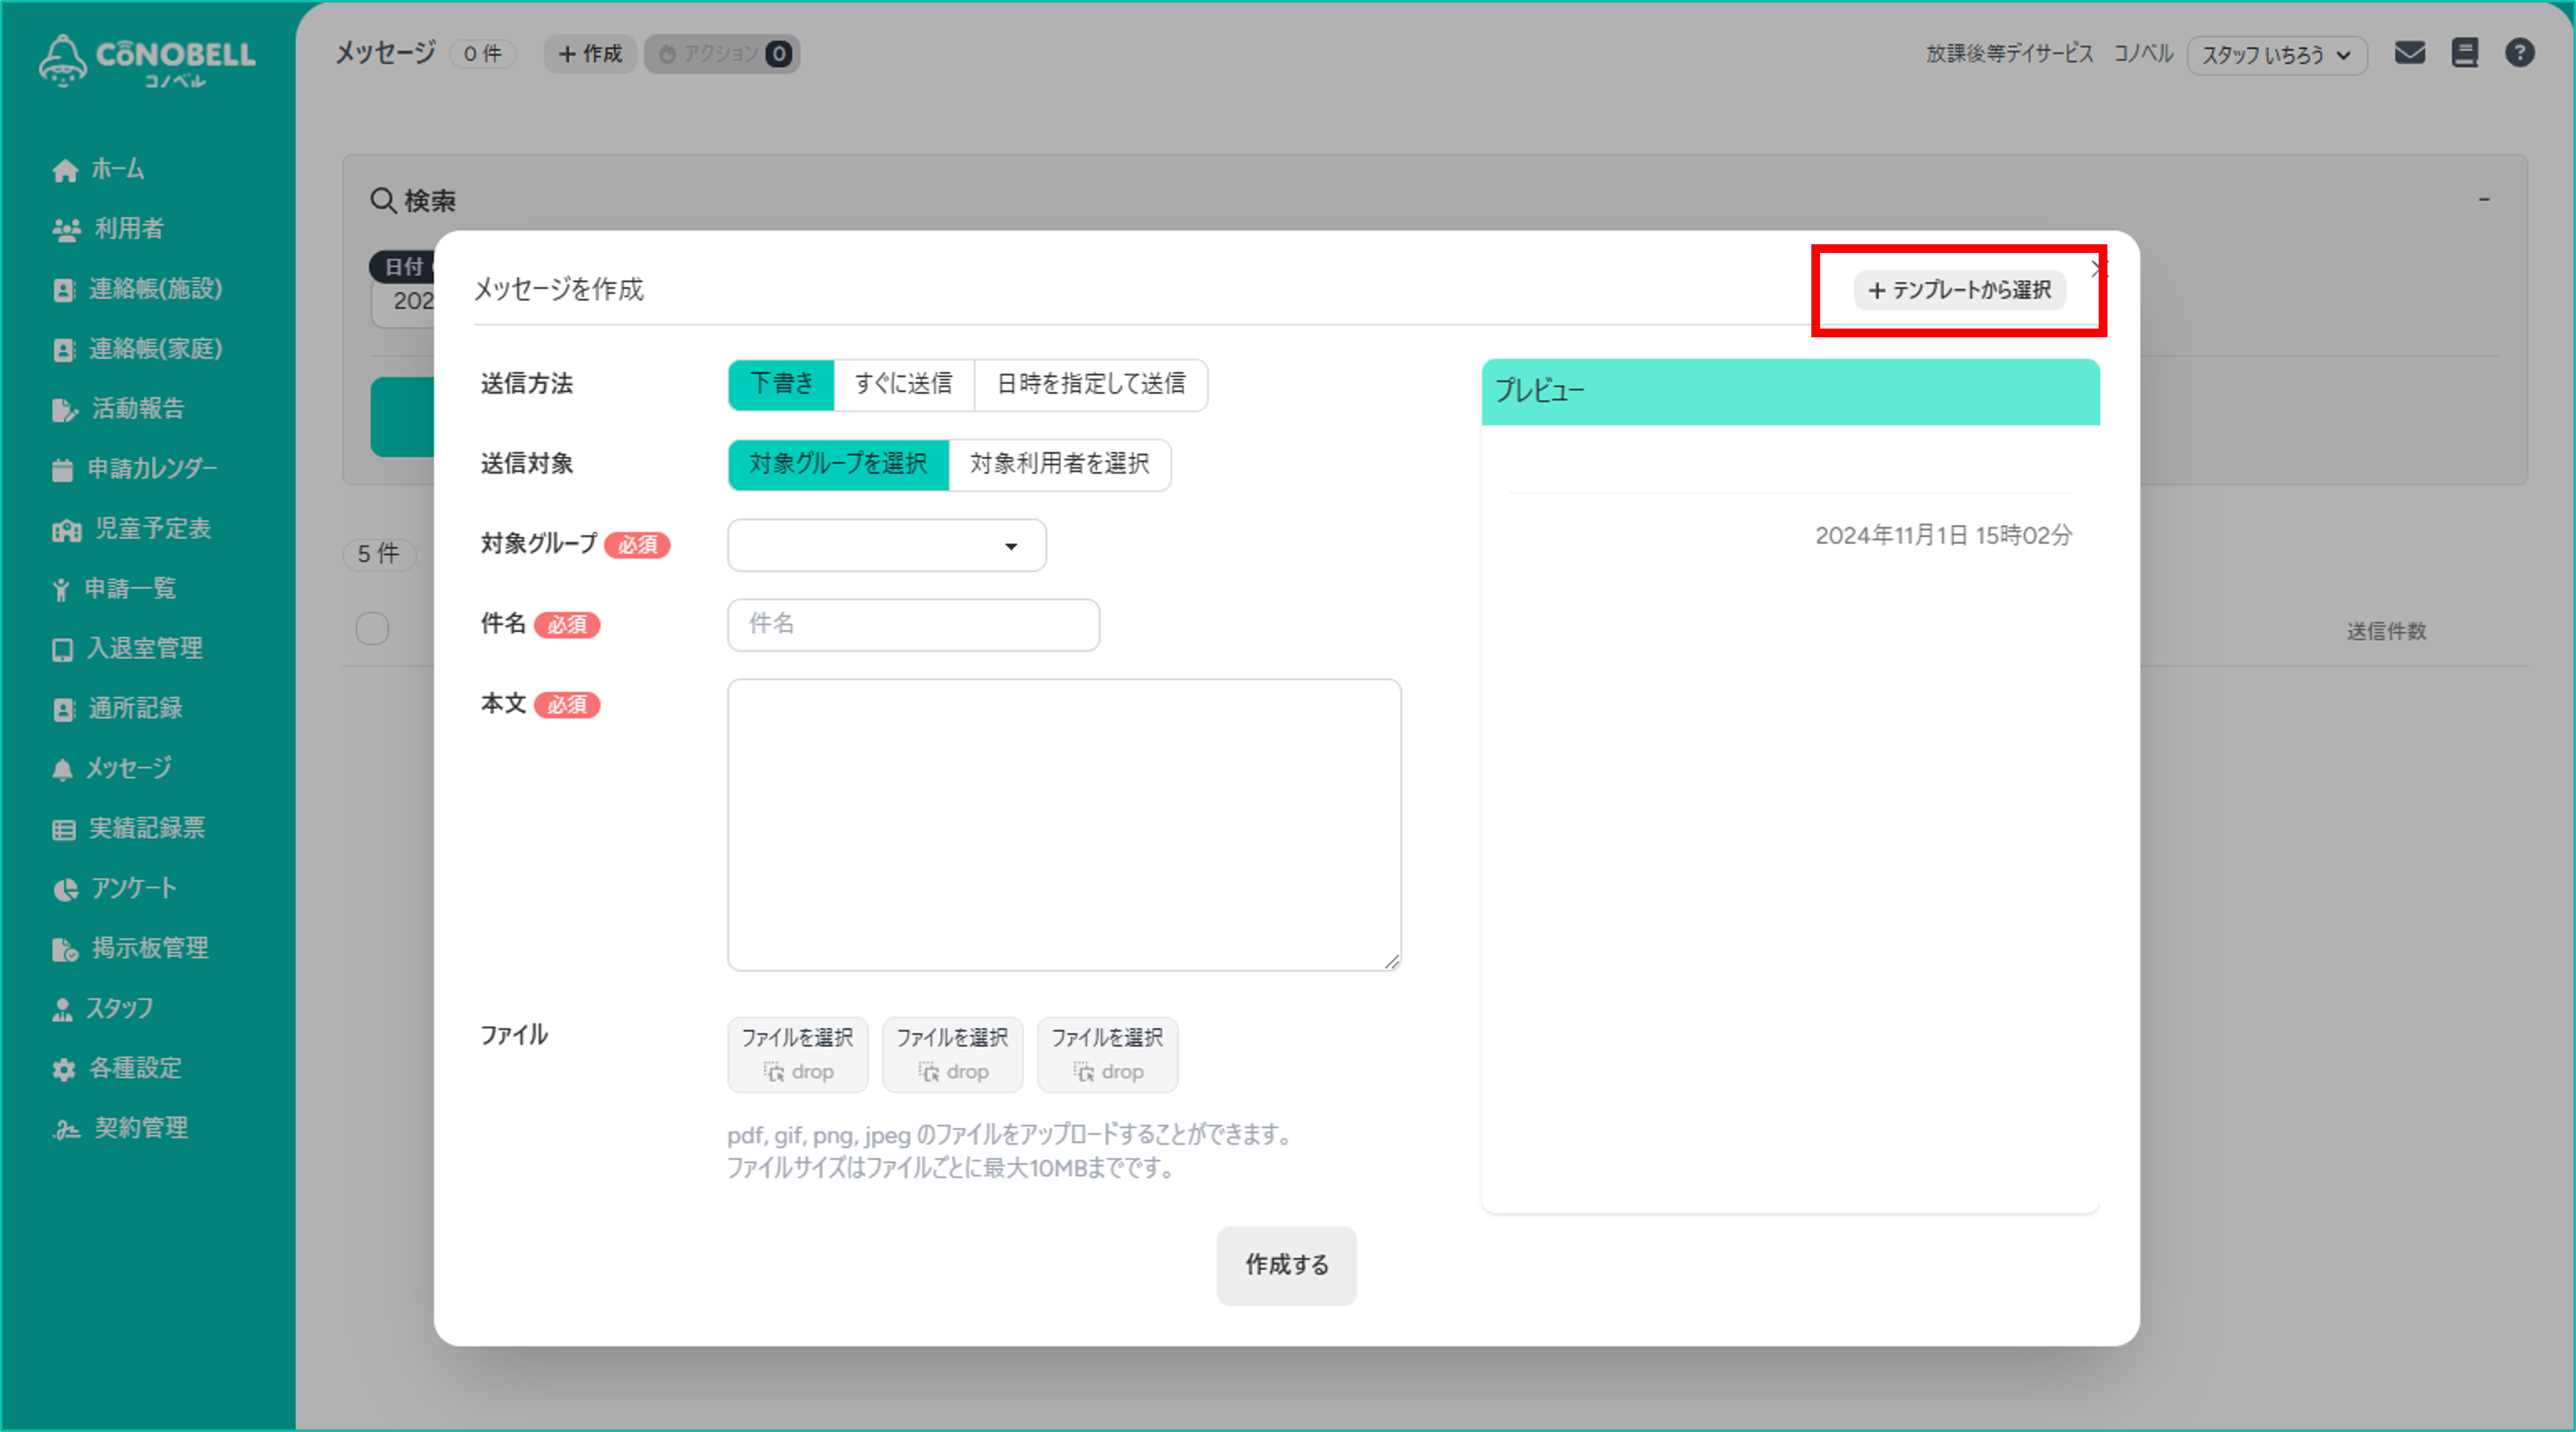The image size is (2576, 1432).
Task: Click the search magnifier icon by 検索
Action: [383, 201]
